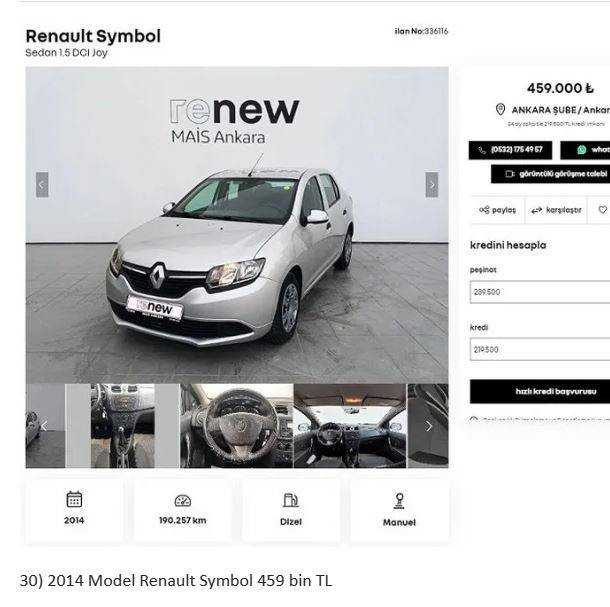Click the WhatsApp contact button

585,150
